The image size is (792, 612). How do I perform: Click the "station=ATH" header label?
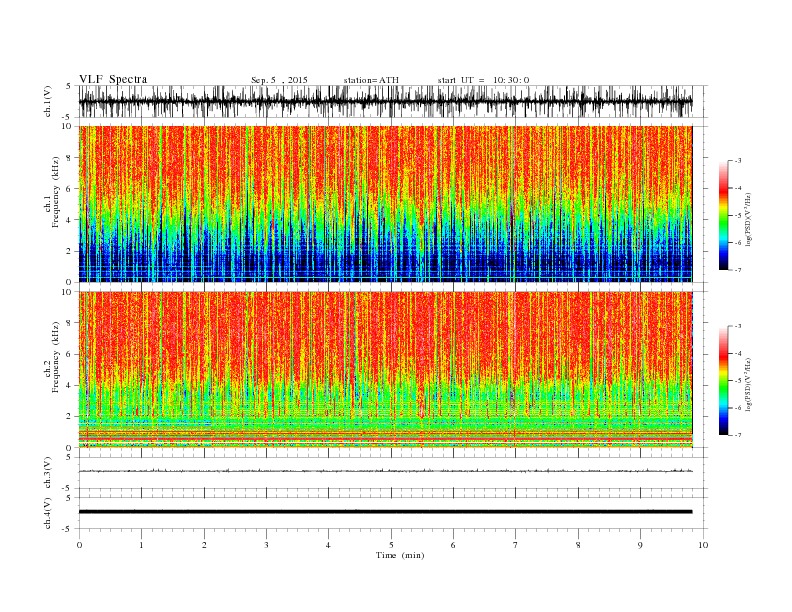[371, 80]
